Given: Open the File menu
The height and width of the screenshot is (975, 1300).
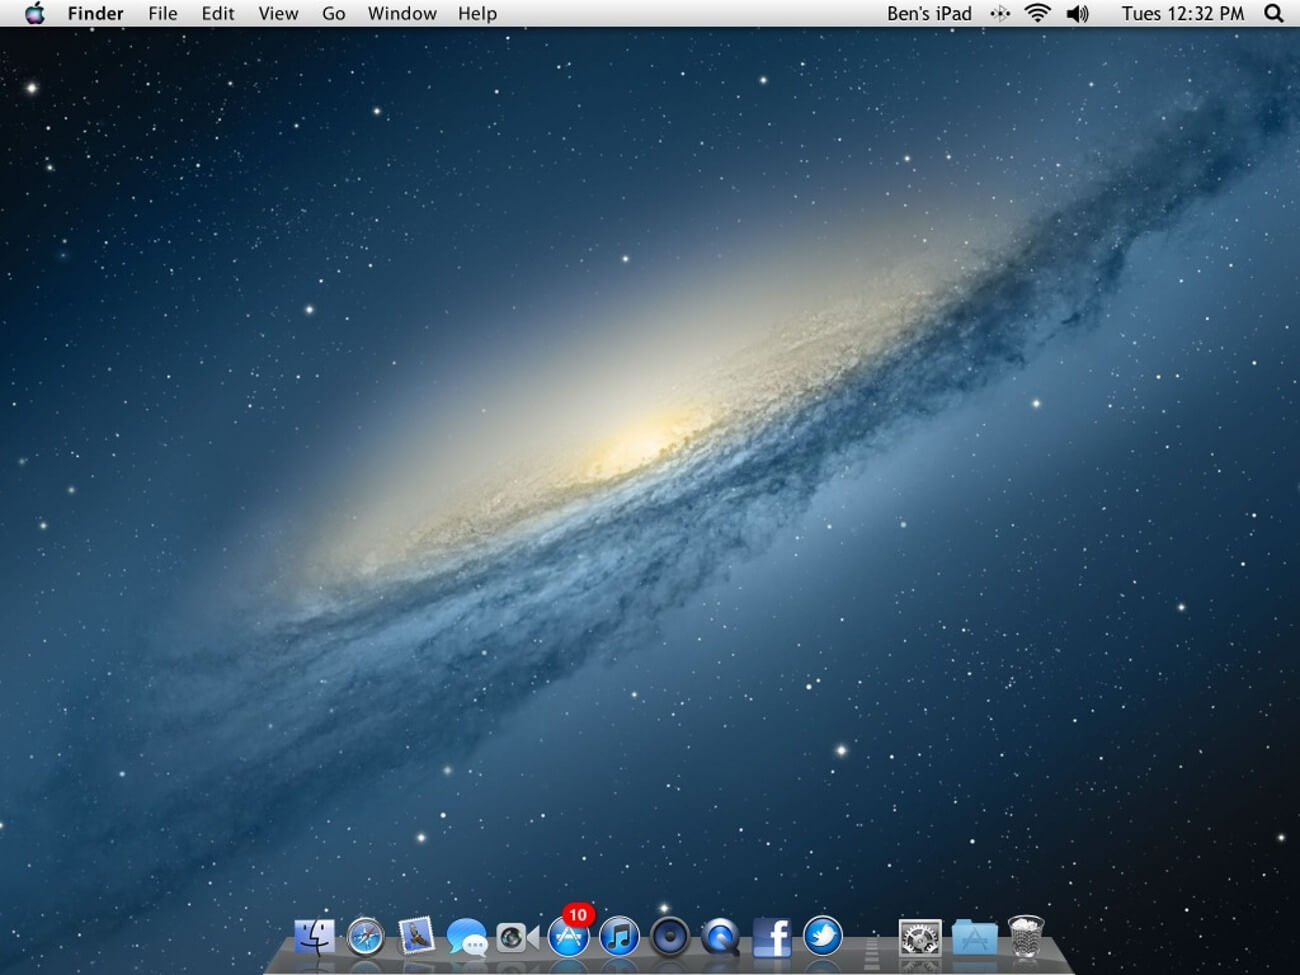Looking at the screenshot, I should click(162, 13).
